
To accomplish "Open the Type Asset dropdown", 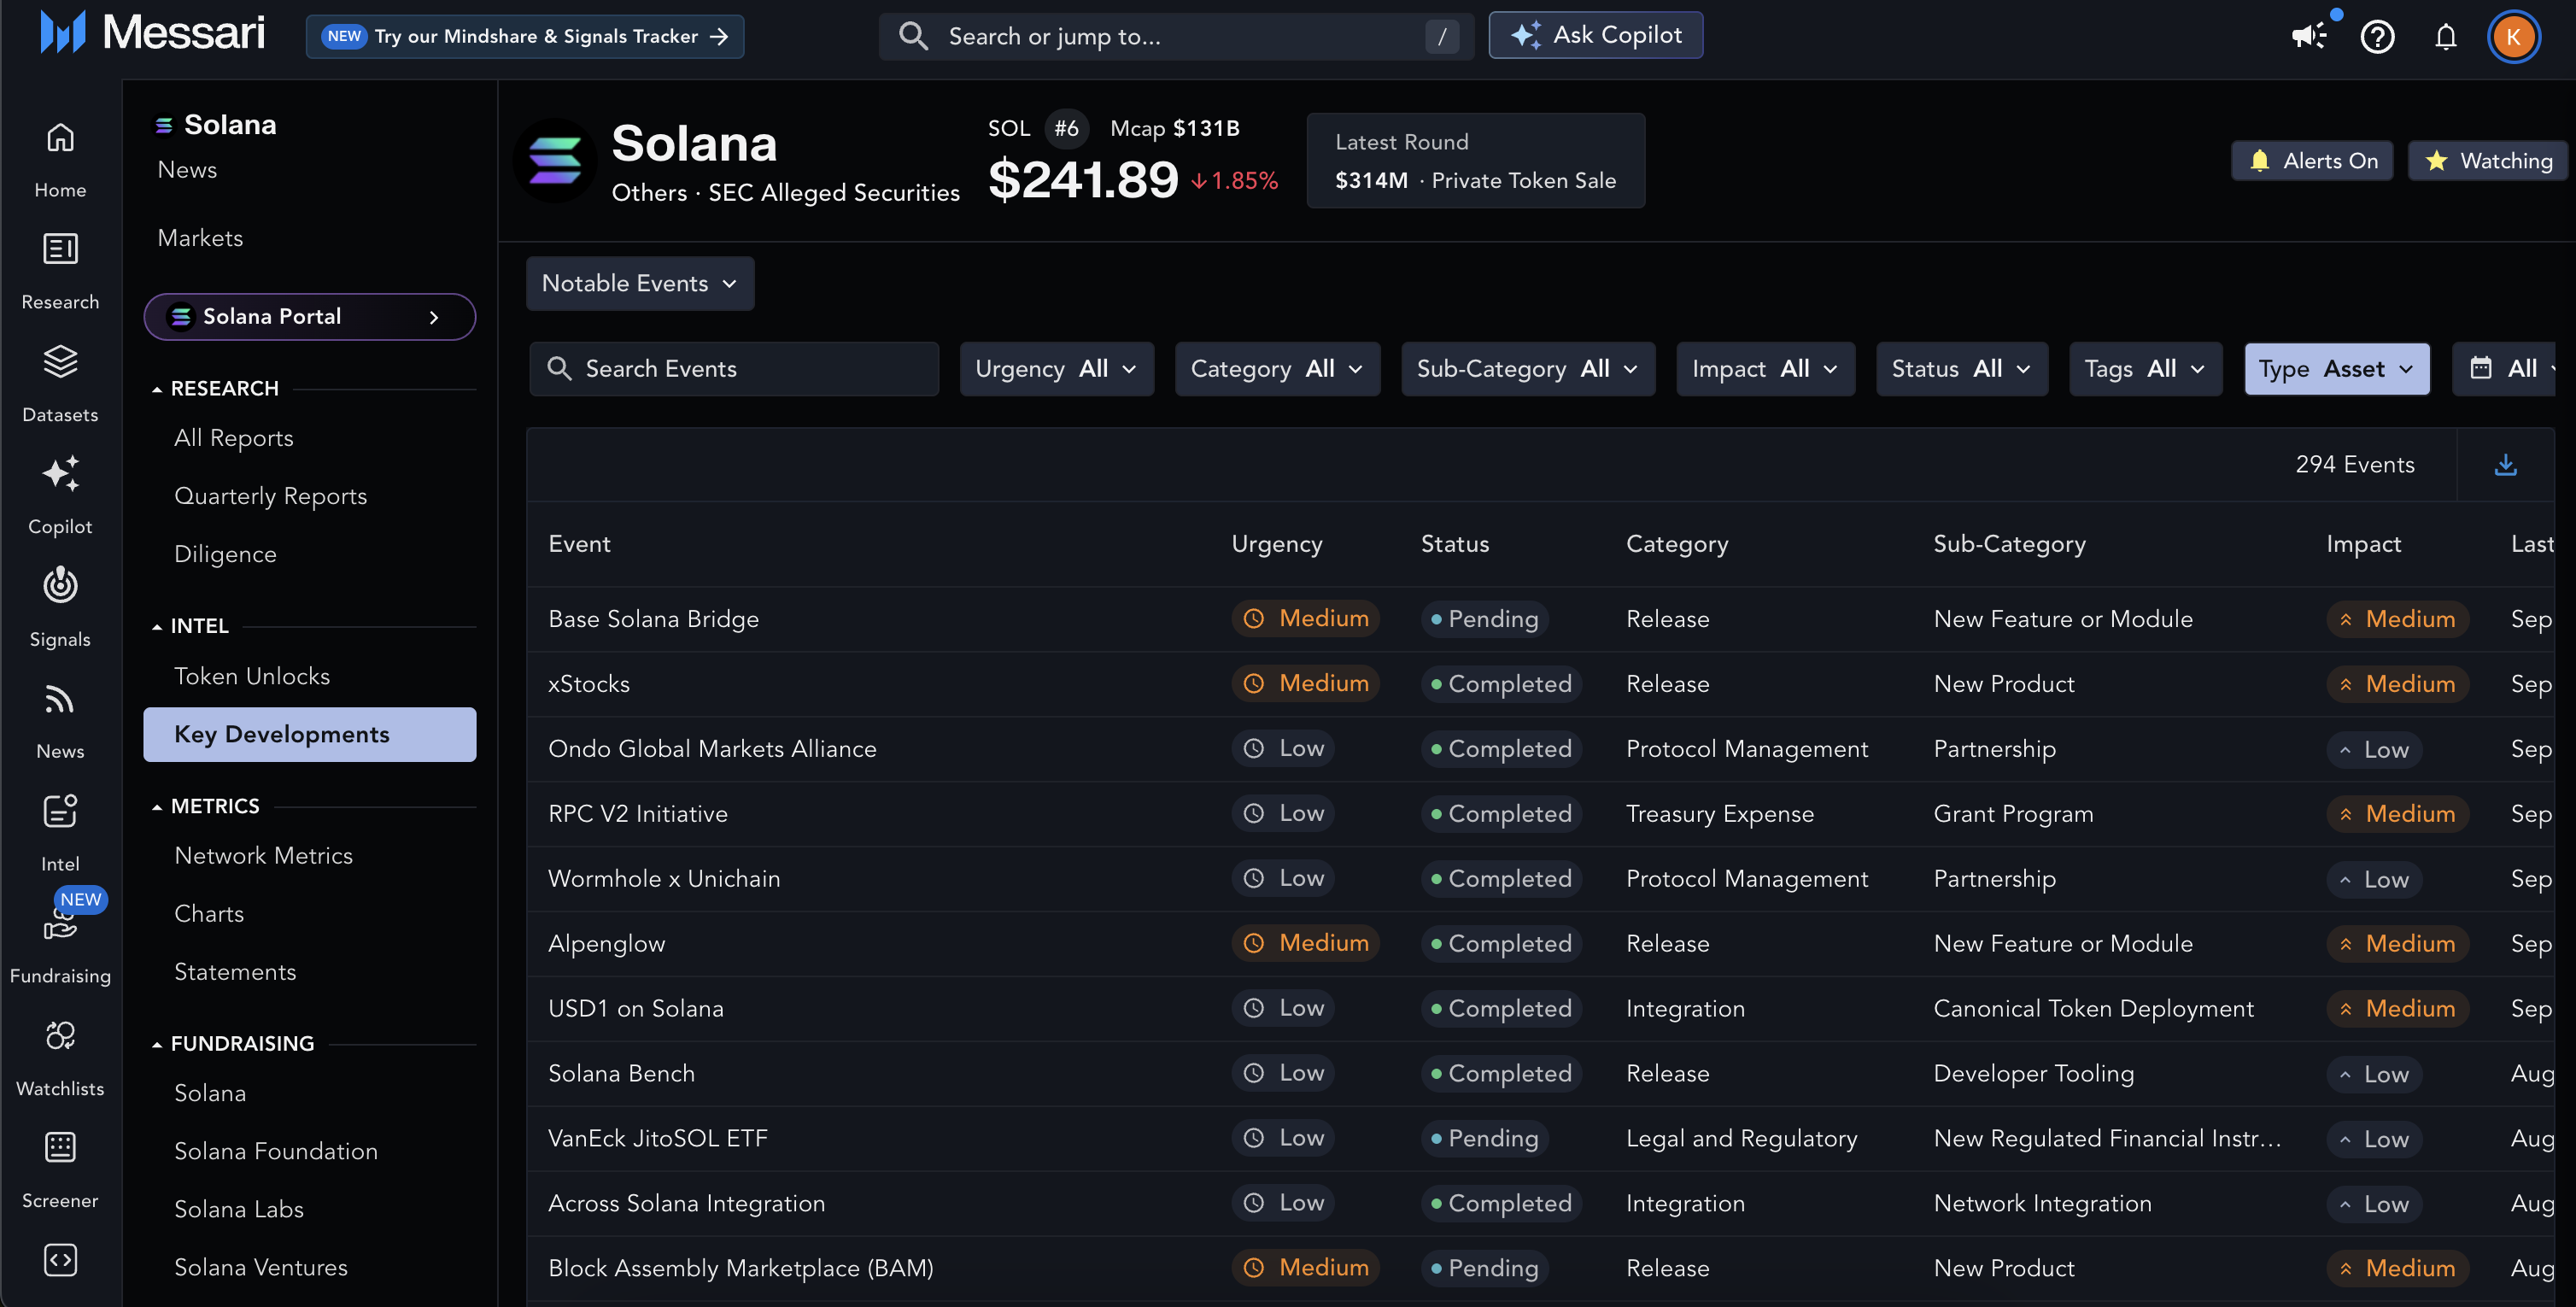I will tap(2336, 368).
